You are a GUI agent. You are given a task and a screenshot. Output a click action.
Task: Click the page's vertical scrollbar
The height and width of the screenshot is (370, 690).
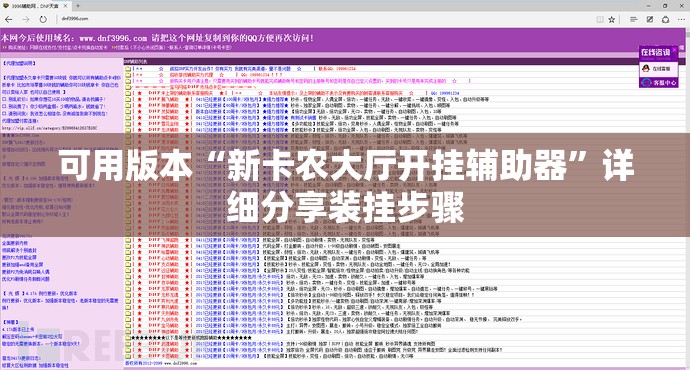(687, 198)
